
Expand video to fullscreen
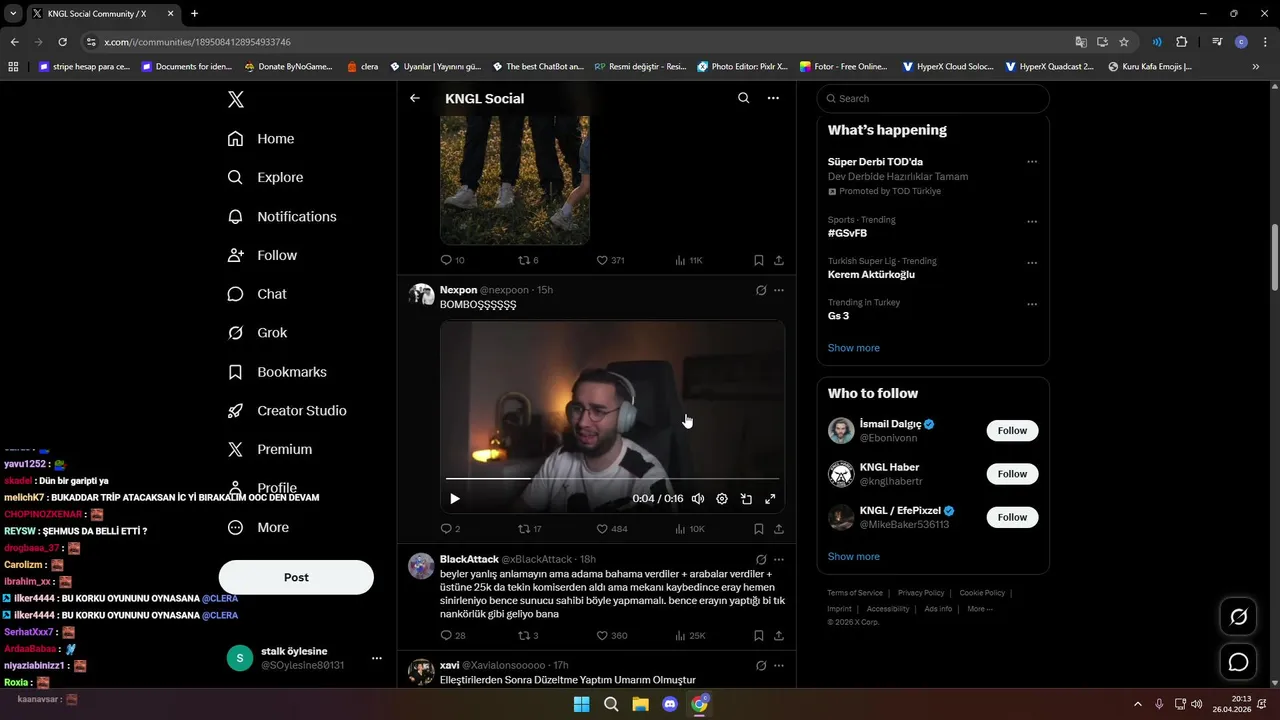click(770, 499)
